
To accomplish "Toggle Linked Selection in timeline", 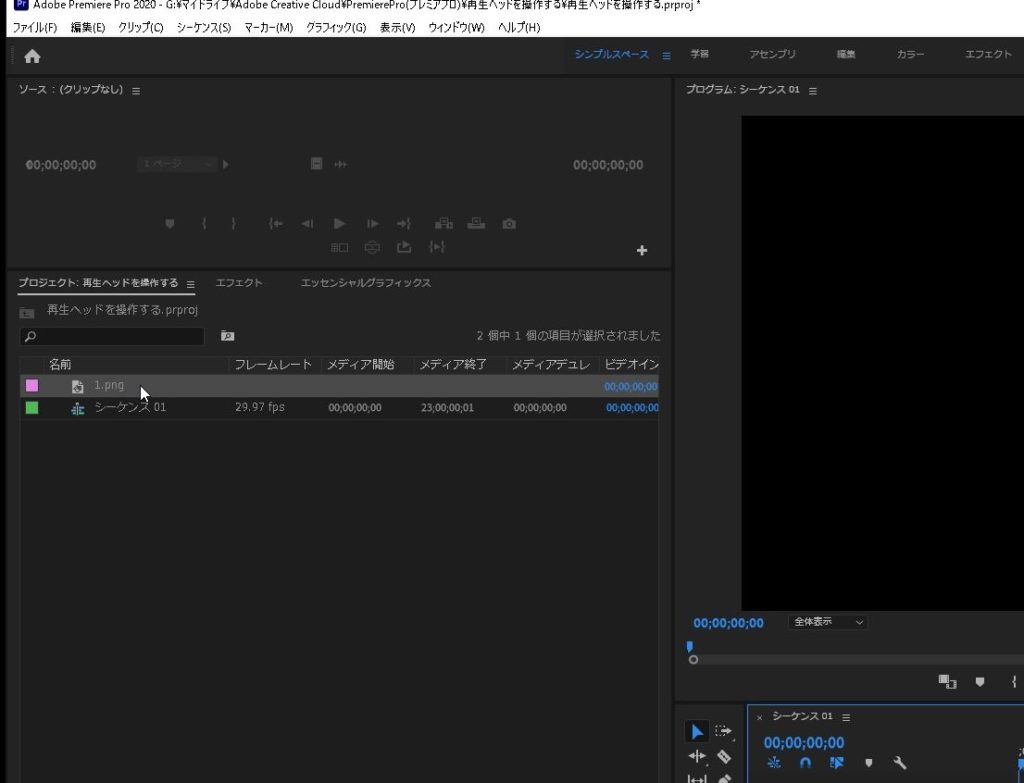I will point(837,763).
